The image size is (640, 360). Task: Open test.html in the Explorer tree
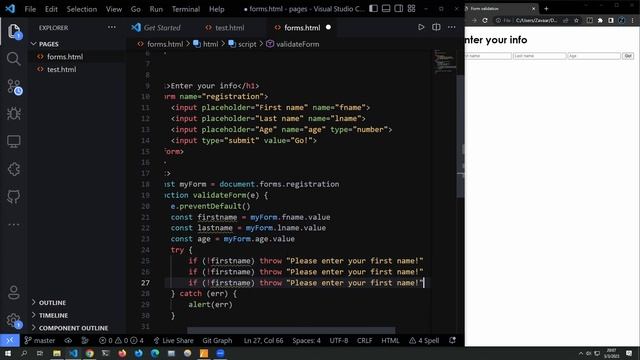[x=62, y=69]
